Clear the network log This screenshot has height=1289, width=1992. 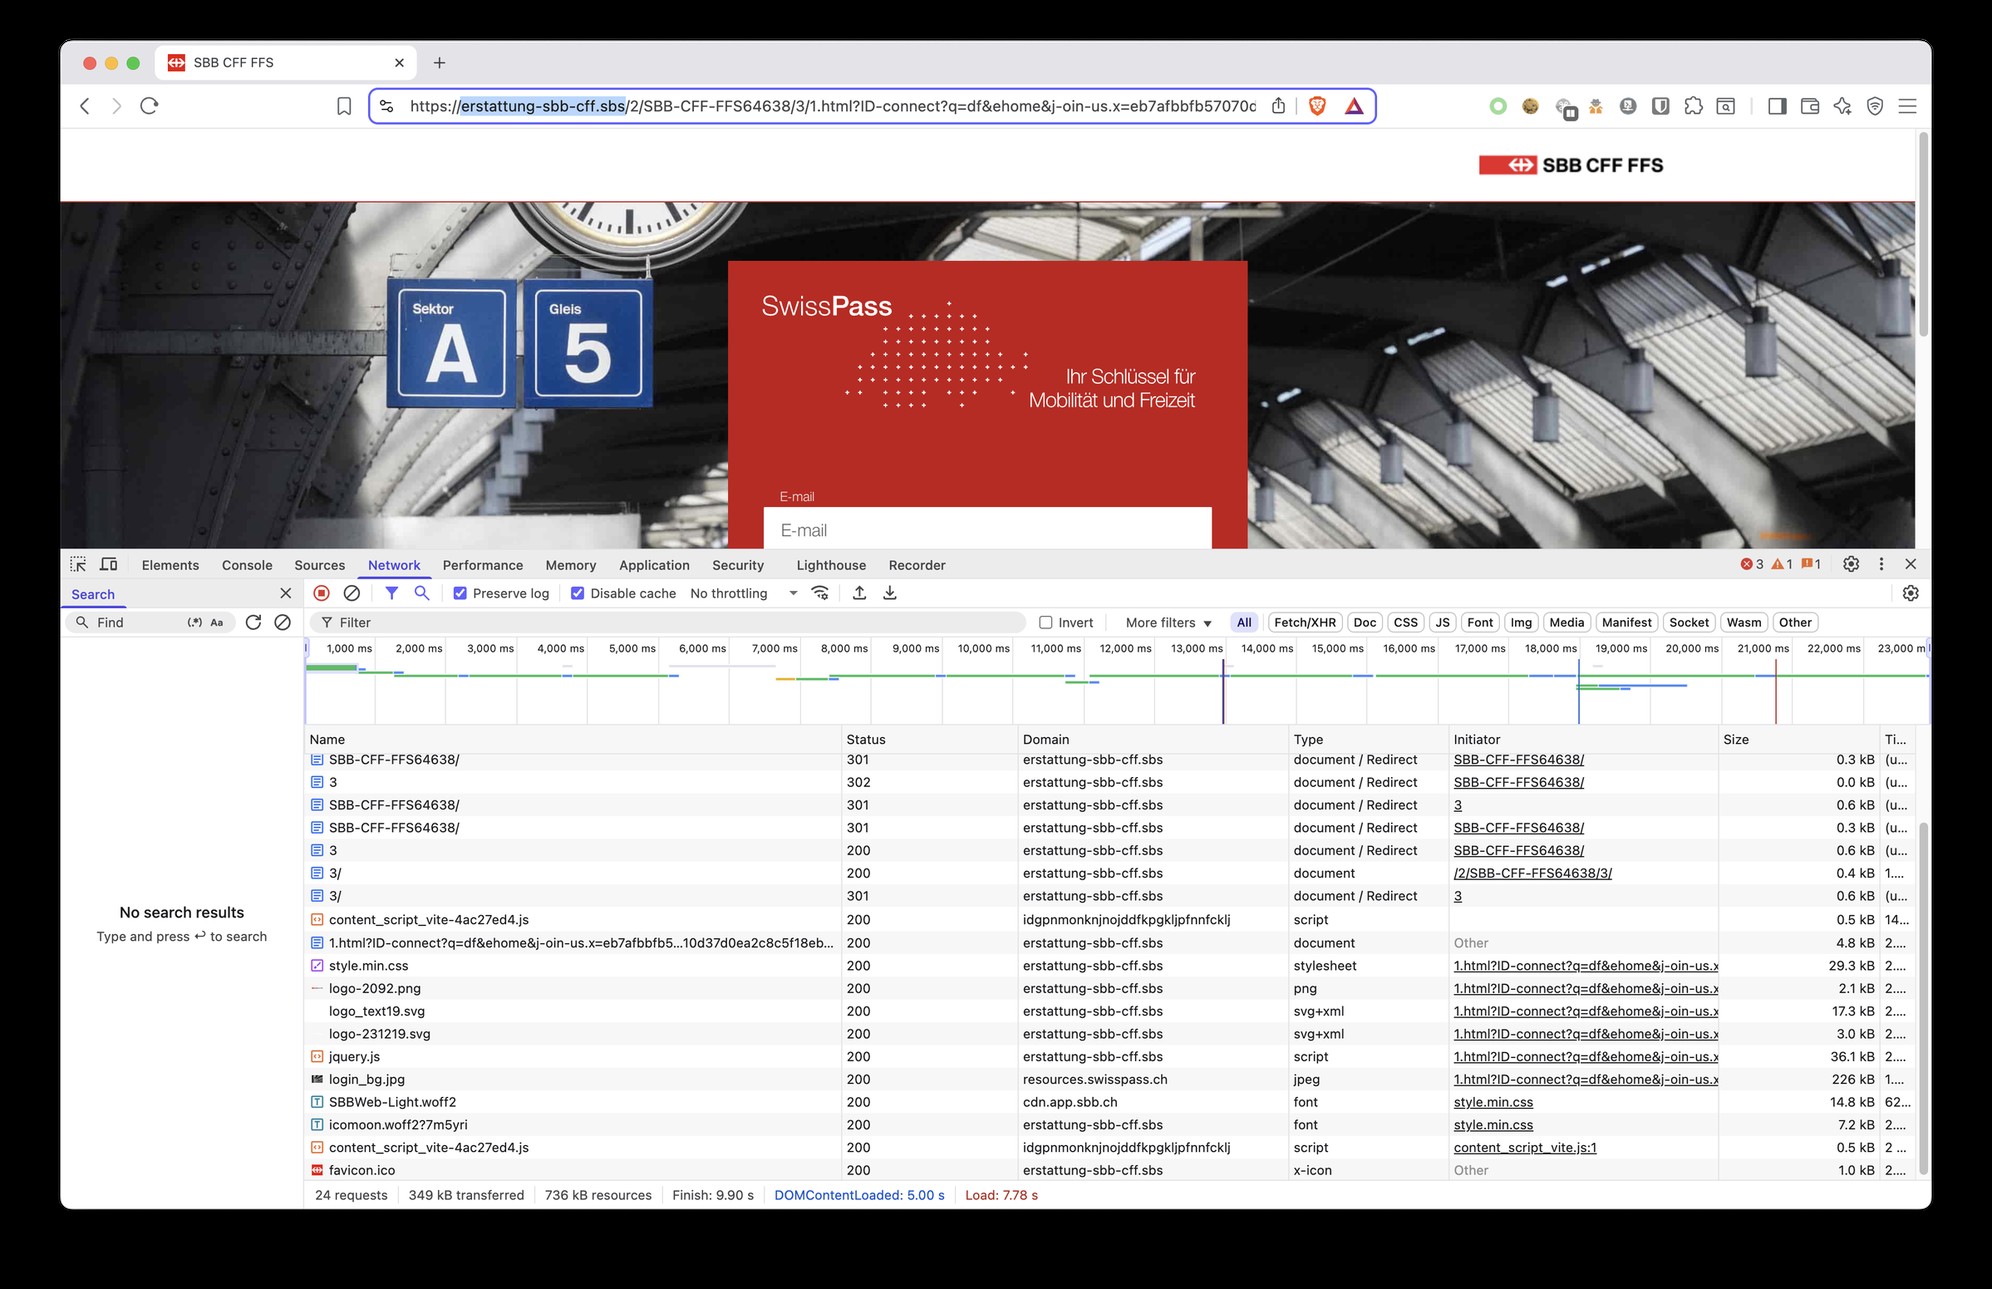point(352,593)
